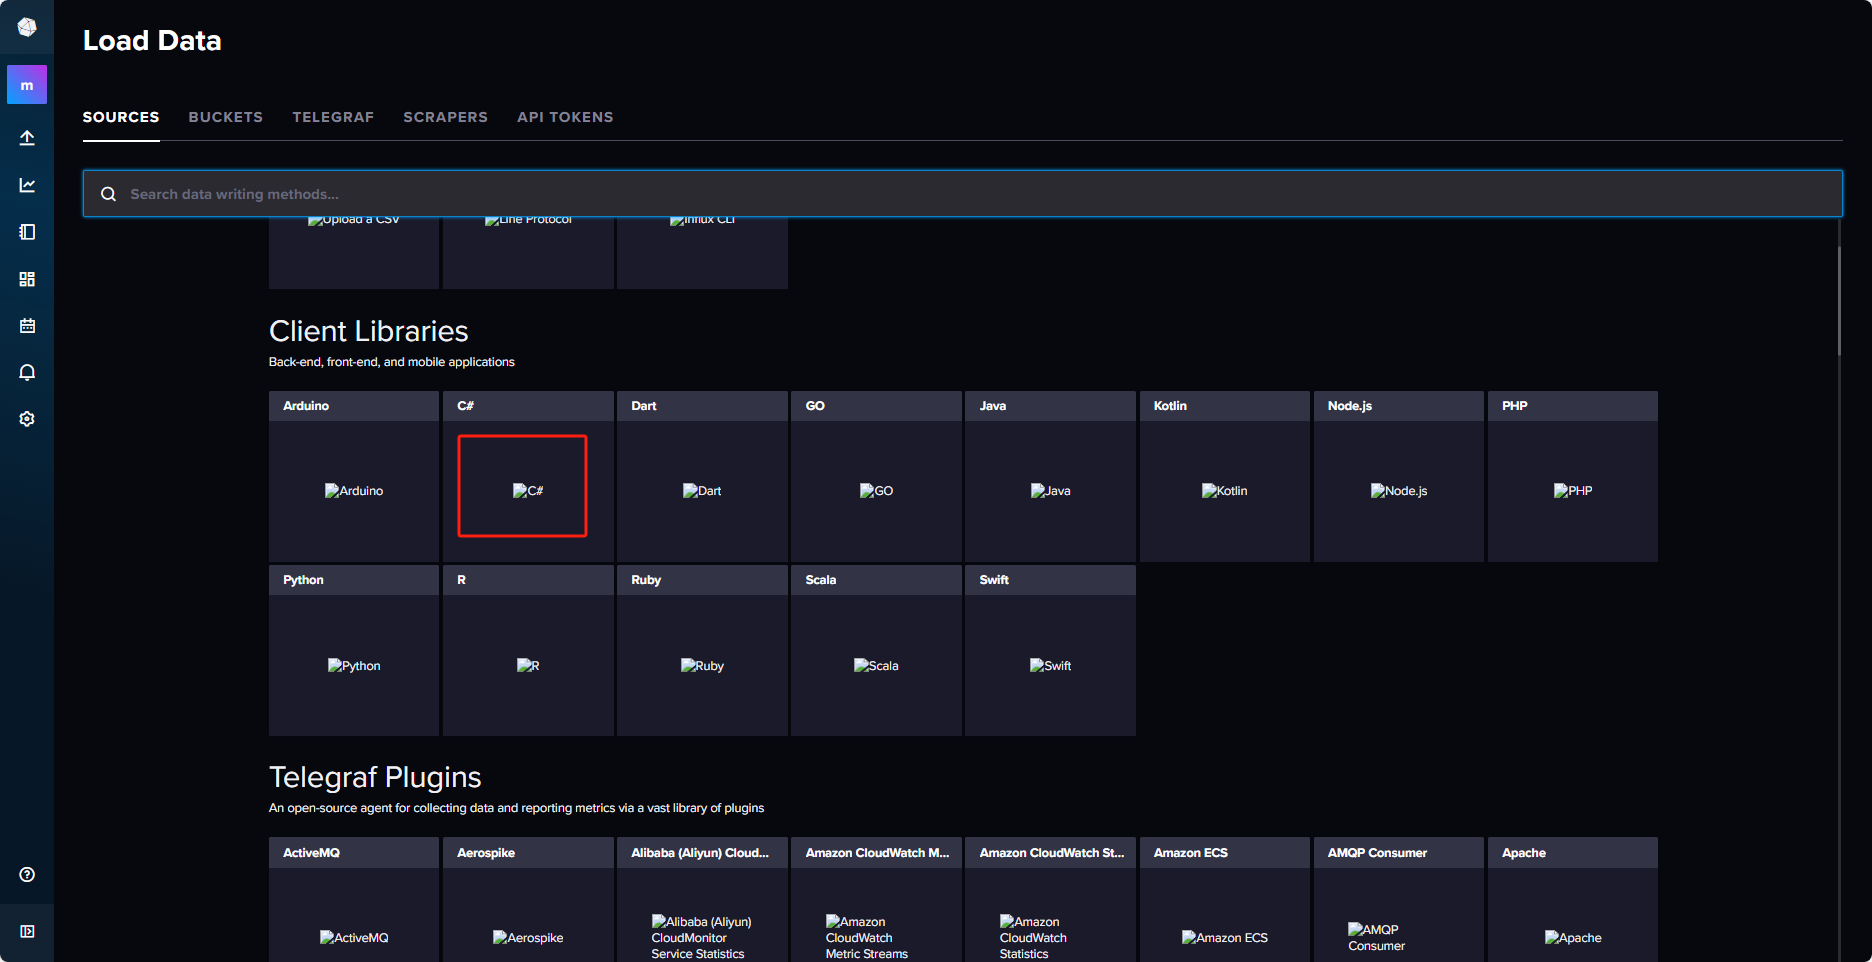Click the vertical scrollbar of sources list

(1839, 300)
